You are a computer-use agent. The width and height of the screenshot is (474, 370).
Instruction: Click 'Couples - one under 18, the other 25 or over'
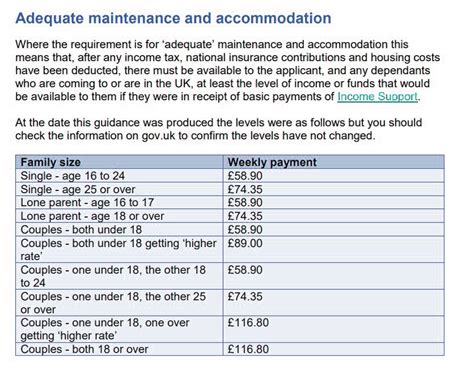(119, 303)
